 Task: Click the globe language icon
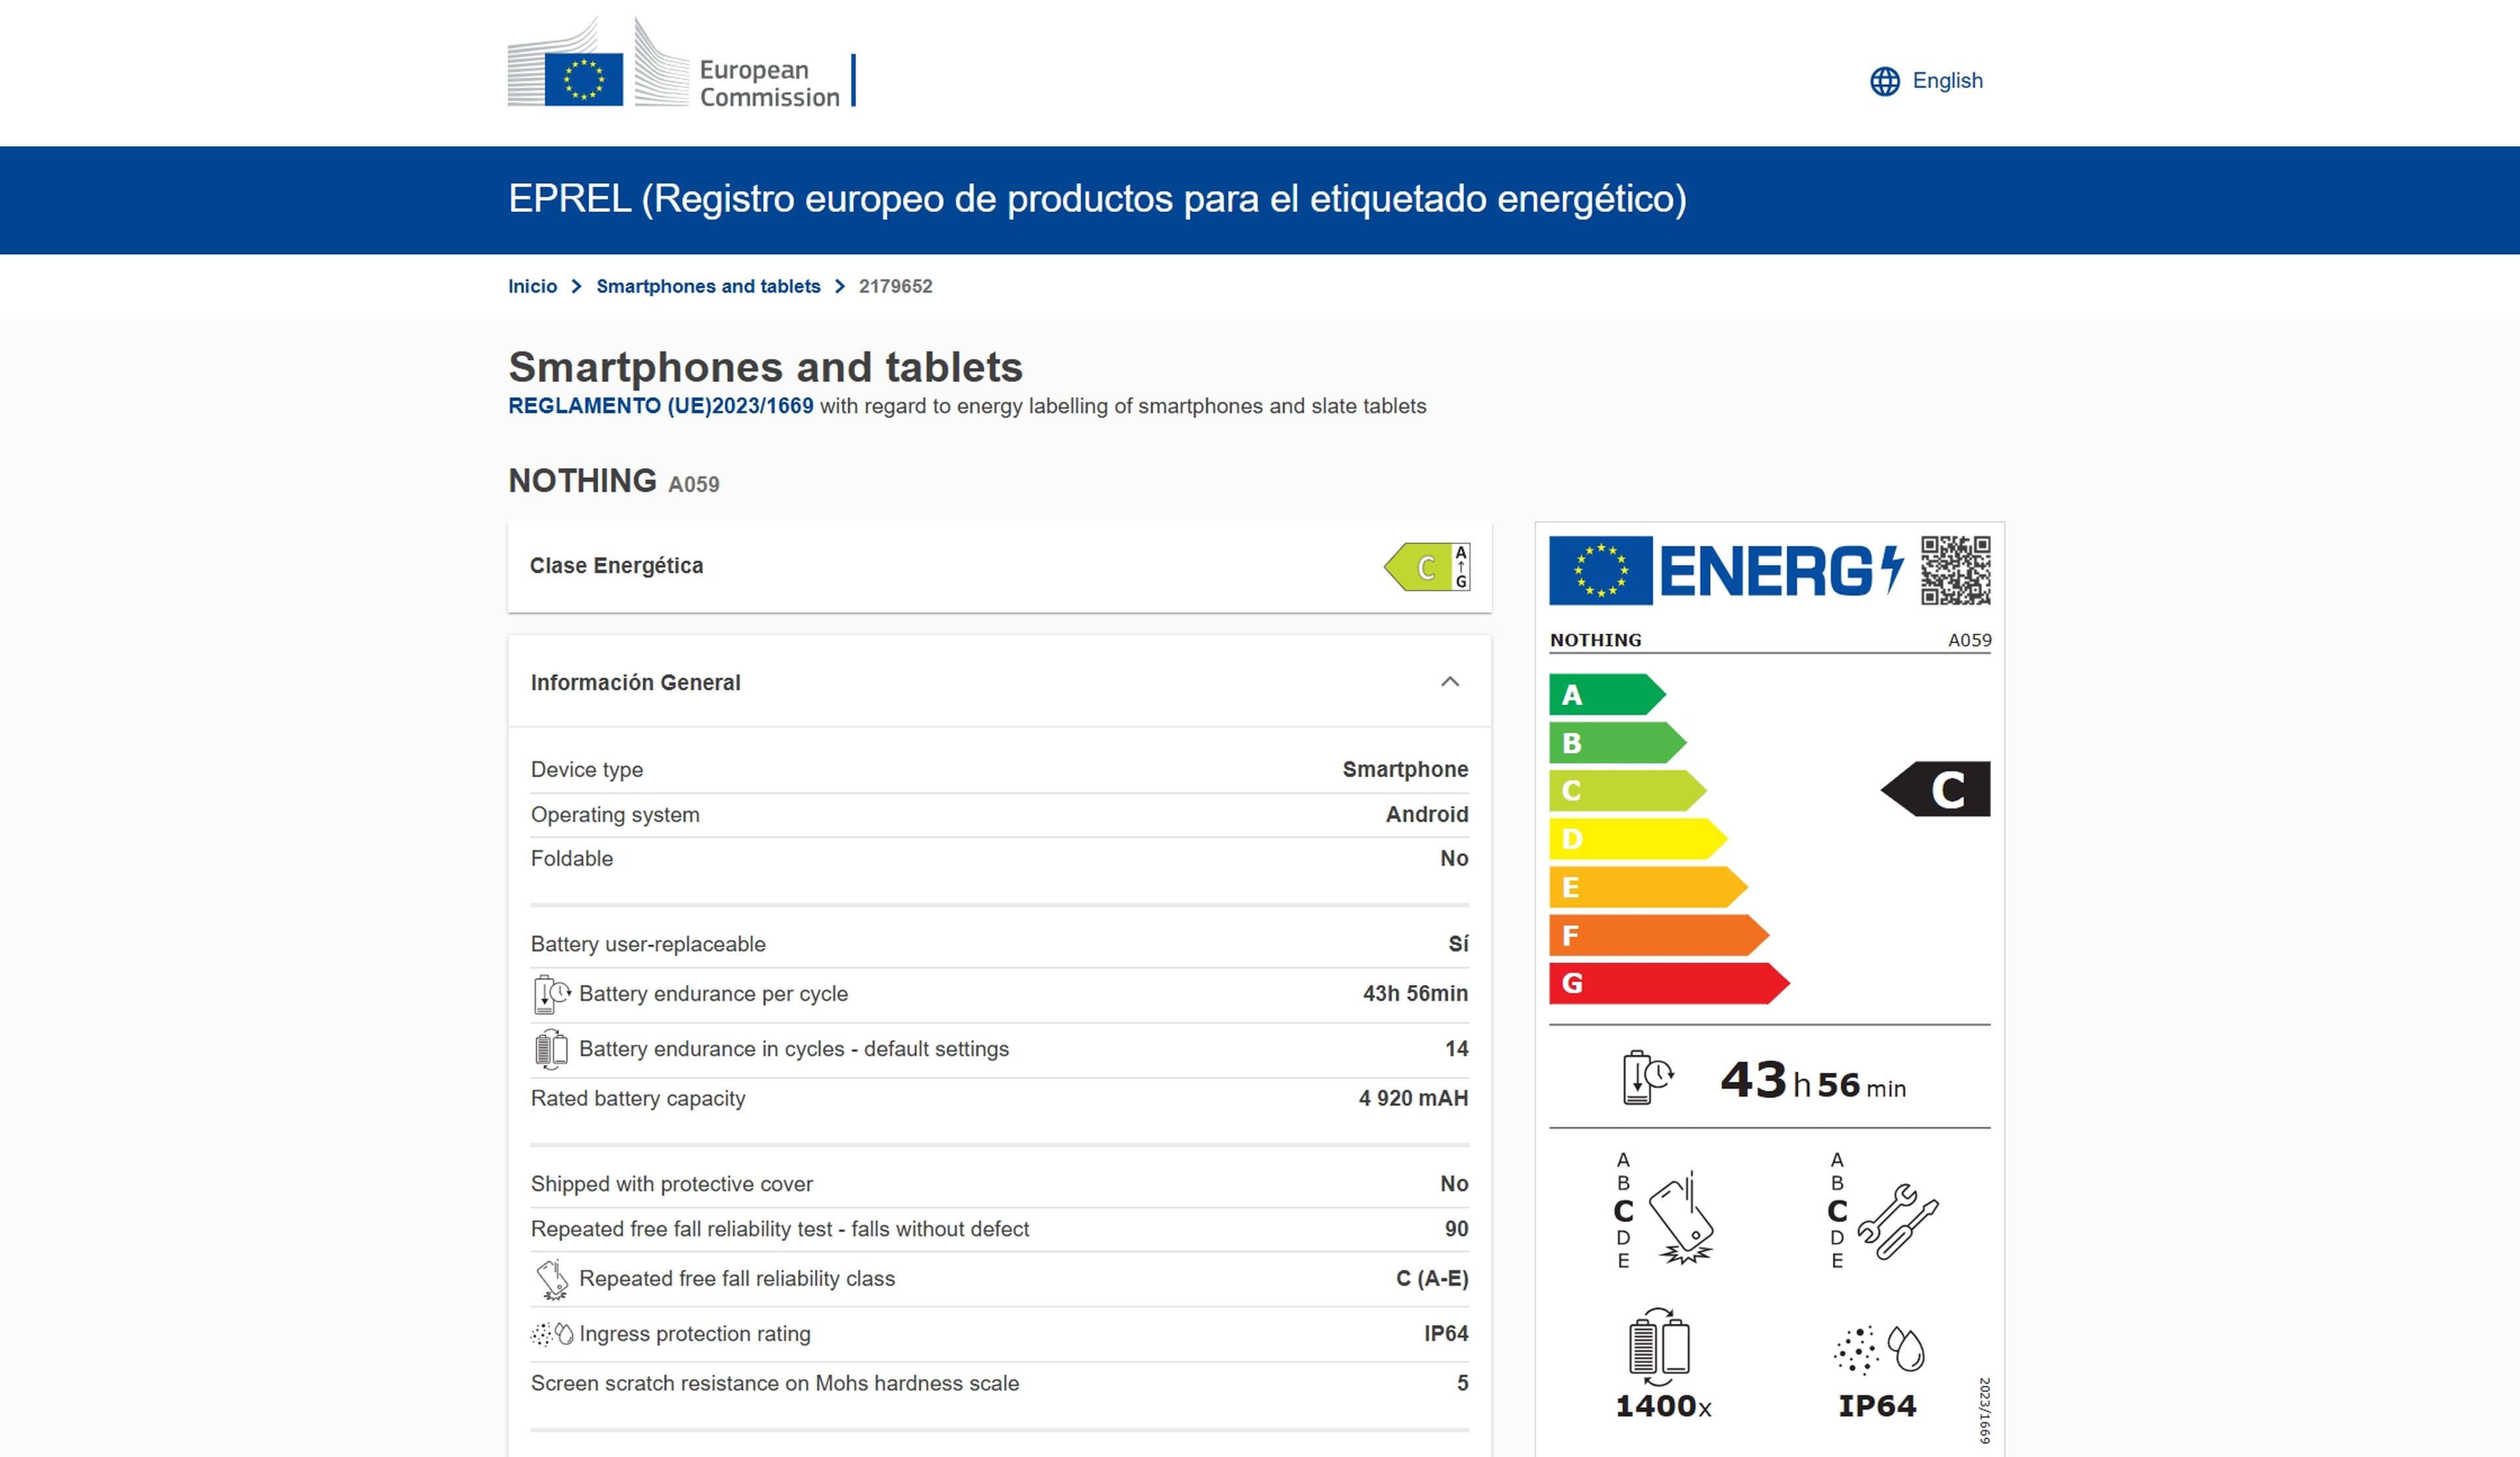(x=1884, y=81)
